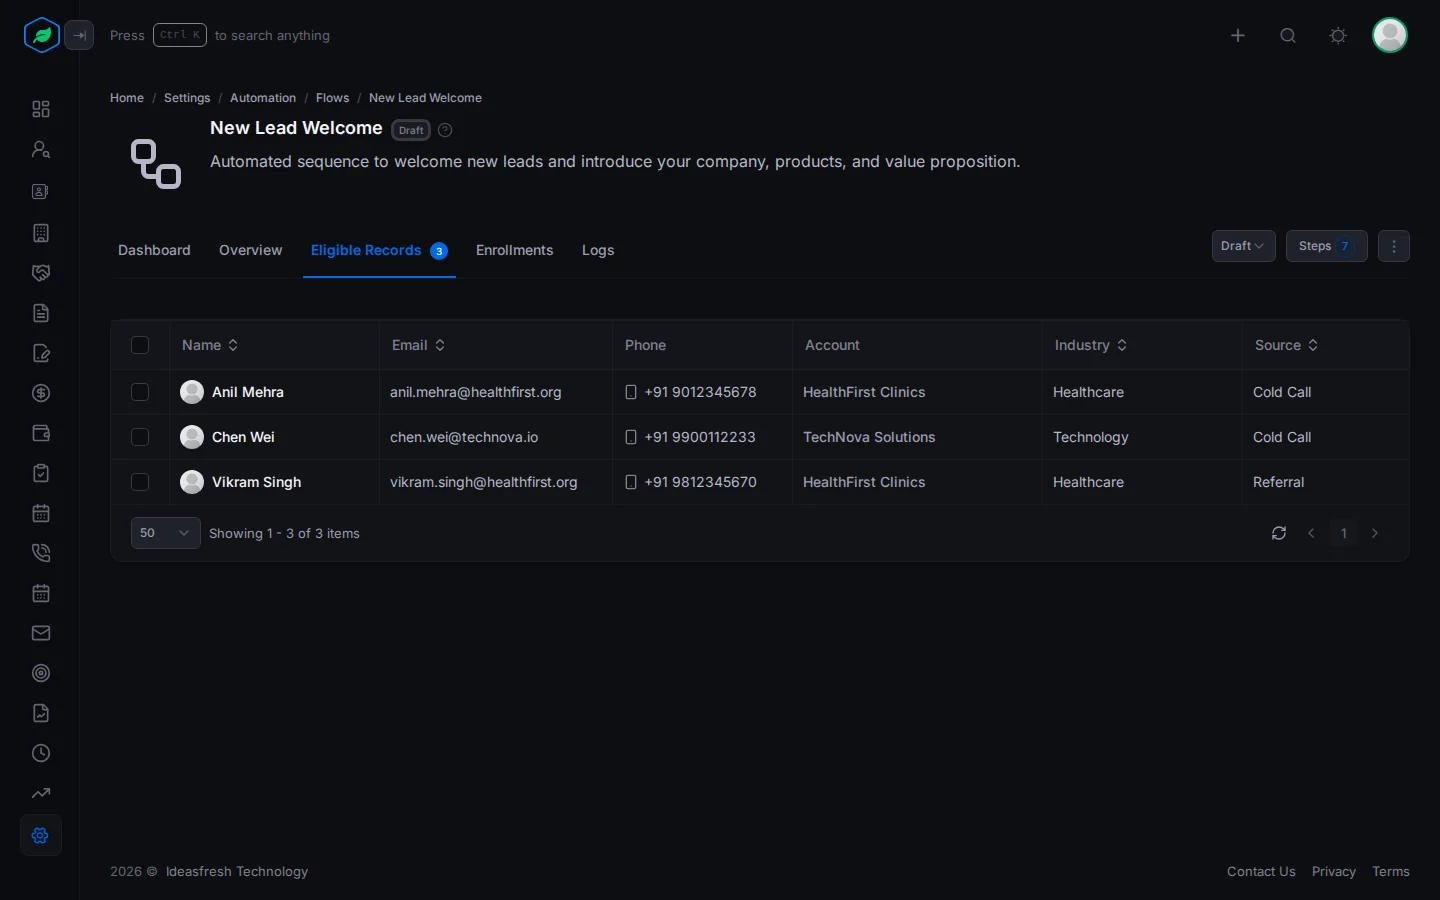Open the envelope mail sidebar icon
The height and width of the screenshot is (900, 1440).
(x=41, y=633)
